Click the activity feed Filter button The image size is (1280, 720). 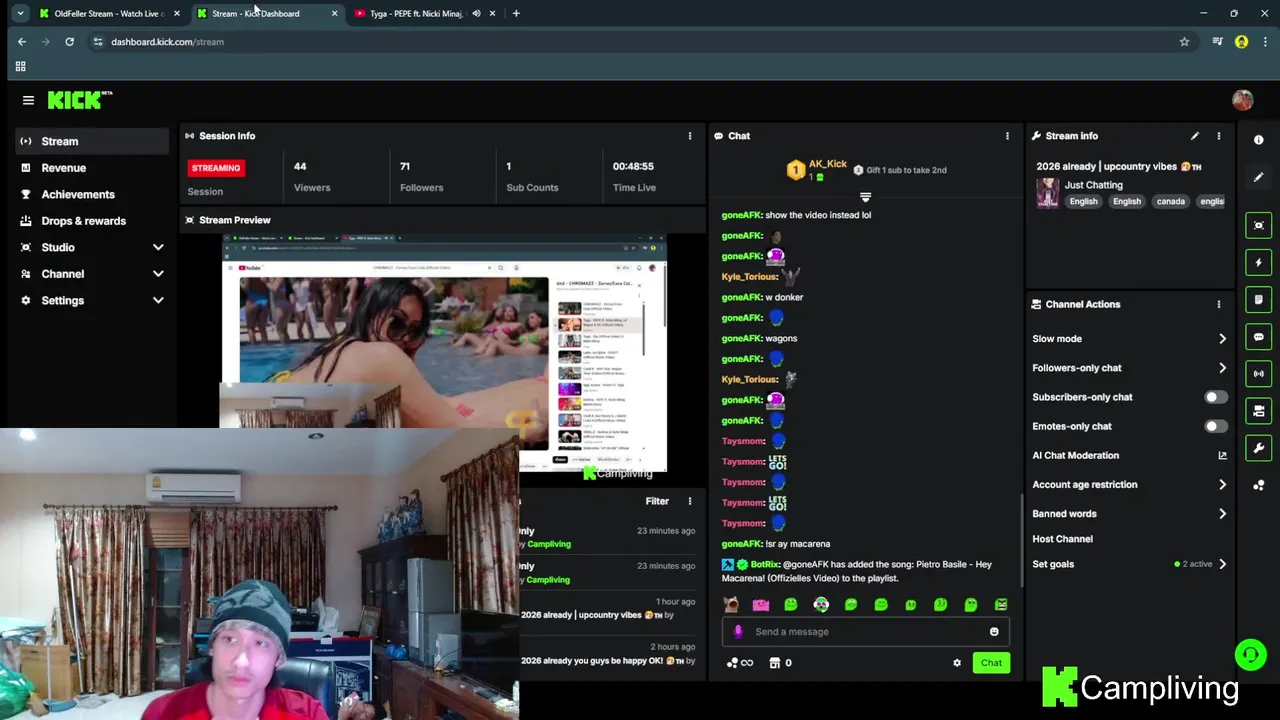(657, 501)
